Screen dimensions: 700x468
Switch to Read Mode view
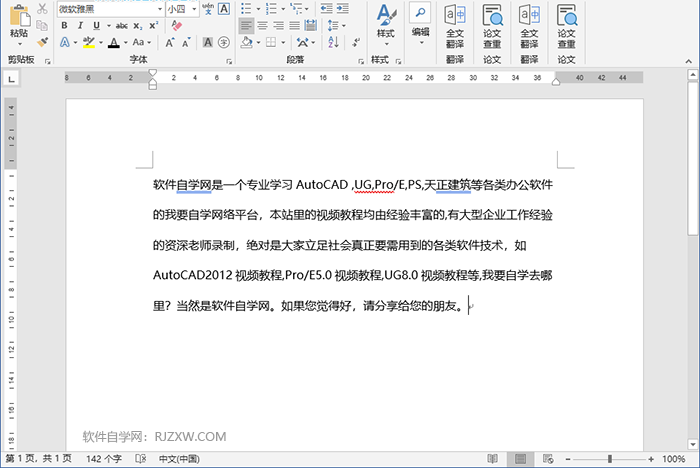(x=492, y=459)
